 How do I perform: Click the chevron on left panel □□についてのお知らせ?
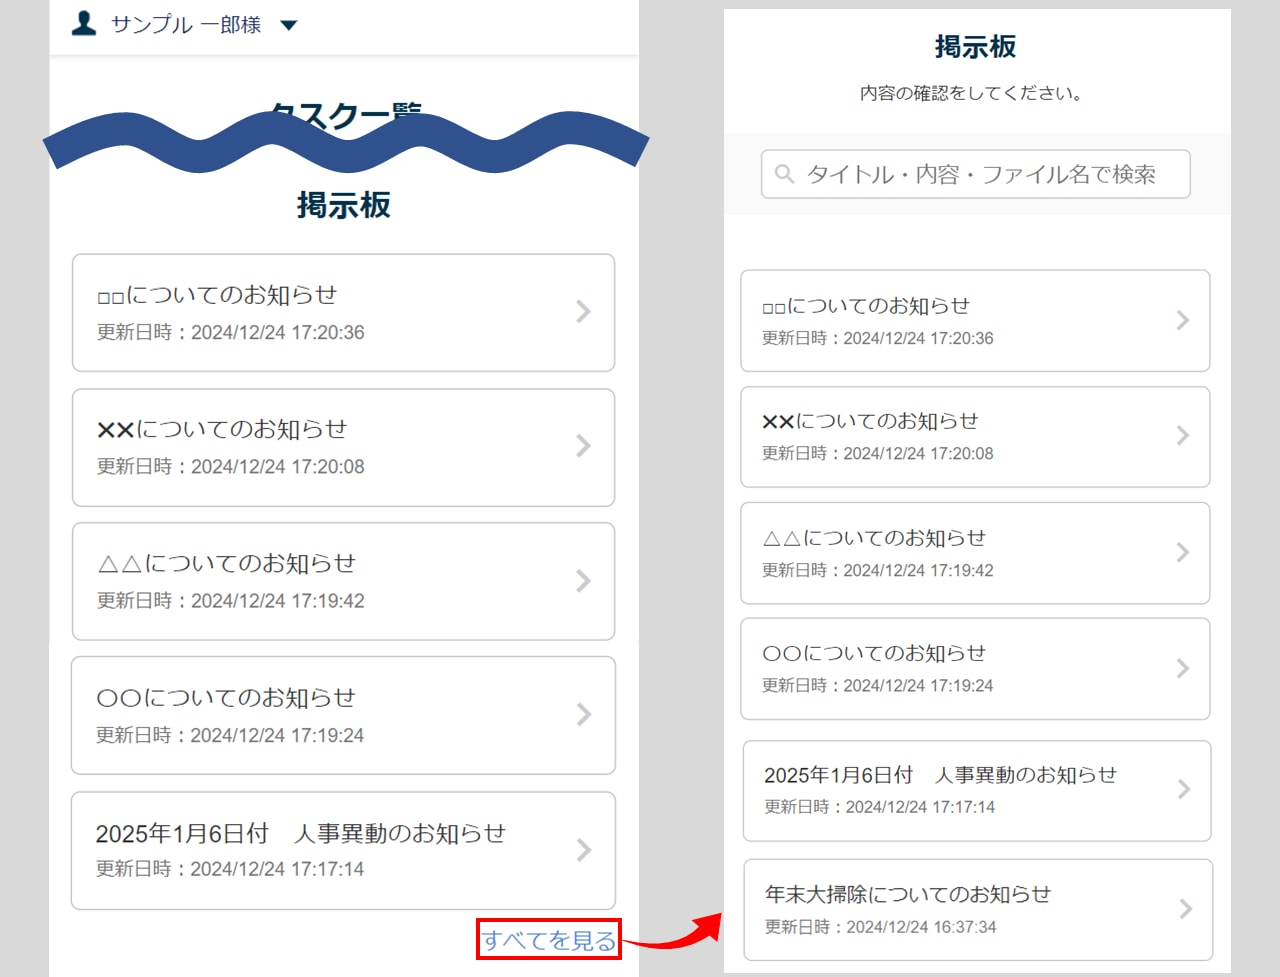pos(584,312)
